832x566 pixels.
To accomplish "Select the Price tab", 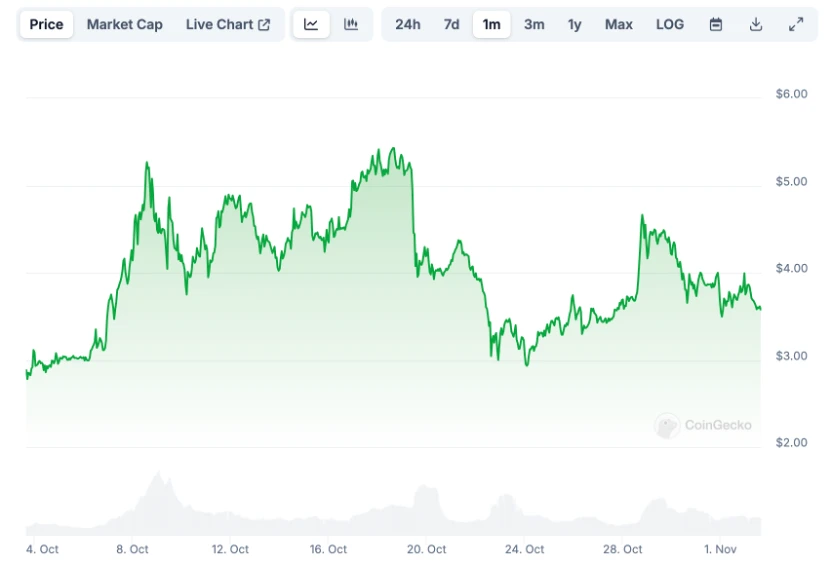I will click(x=46, y=24).
